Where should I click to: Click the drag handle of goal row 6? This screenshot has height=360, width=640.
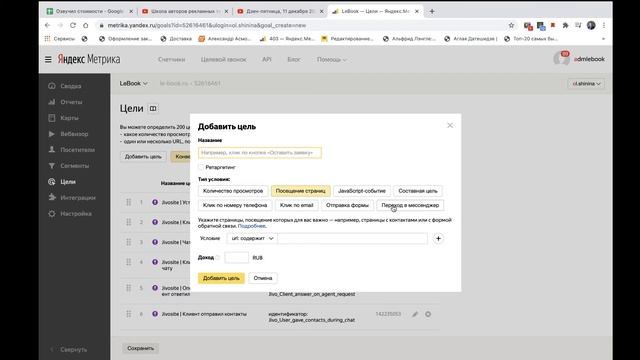pos(129,314)
